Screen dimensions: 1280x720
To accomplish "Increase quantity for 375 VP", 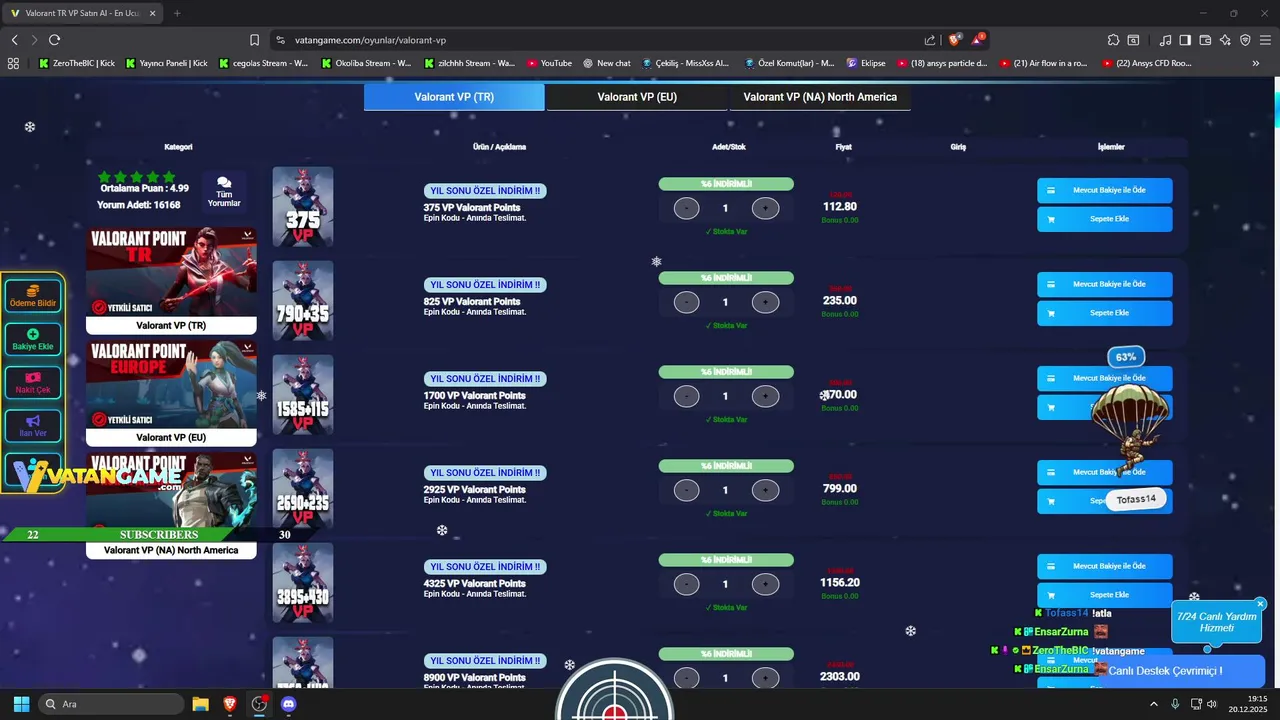I will pyautogui.click(x=765, y=208).
